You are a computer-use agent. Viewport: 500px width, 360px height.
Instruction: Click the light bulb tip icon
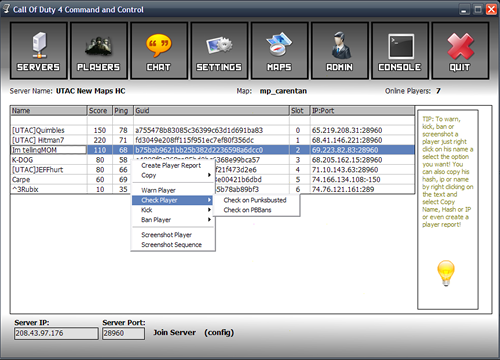pos(446,273)
